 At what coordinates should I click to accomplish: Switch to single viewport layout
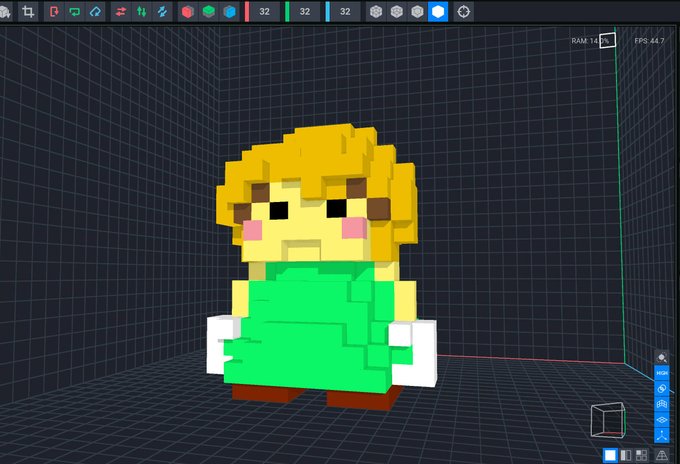coord(610,455)
